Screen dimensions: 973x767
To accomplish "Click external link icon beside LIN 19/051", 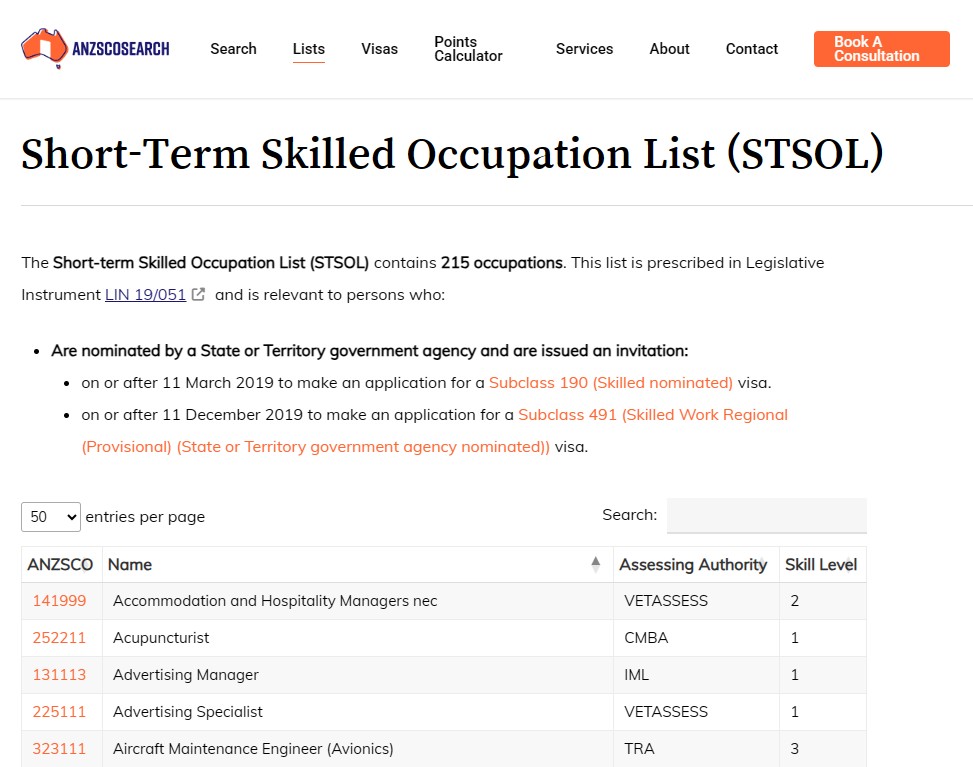I will (199, 295).
